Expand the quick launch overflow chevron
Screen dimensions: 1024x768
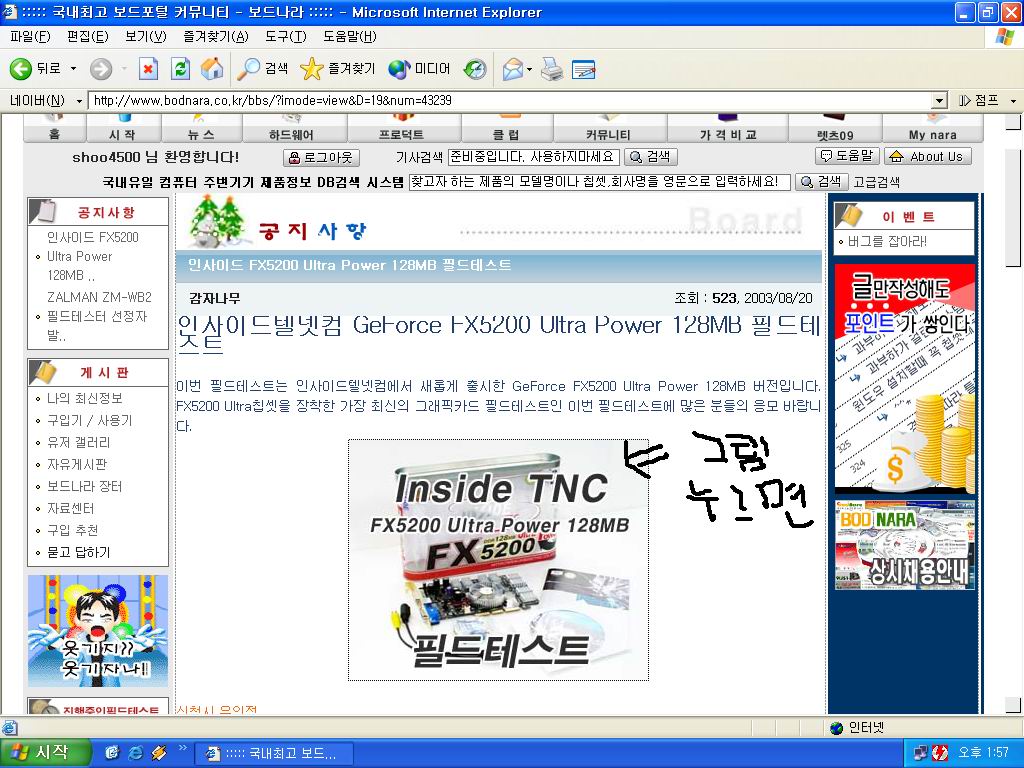point(182,748)
